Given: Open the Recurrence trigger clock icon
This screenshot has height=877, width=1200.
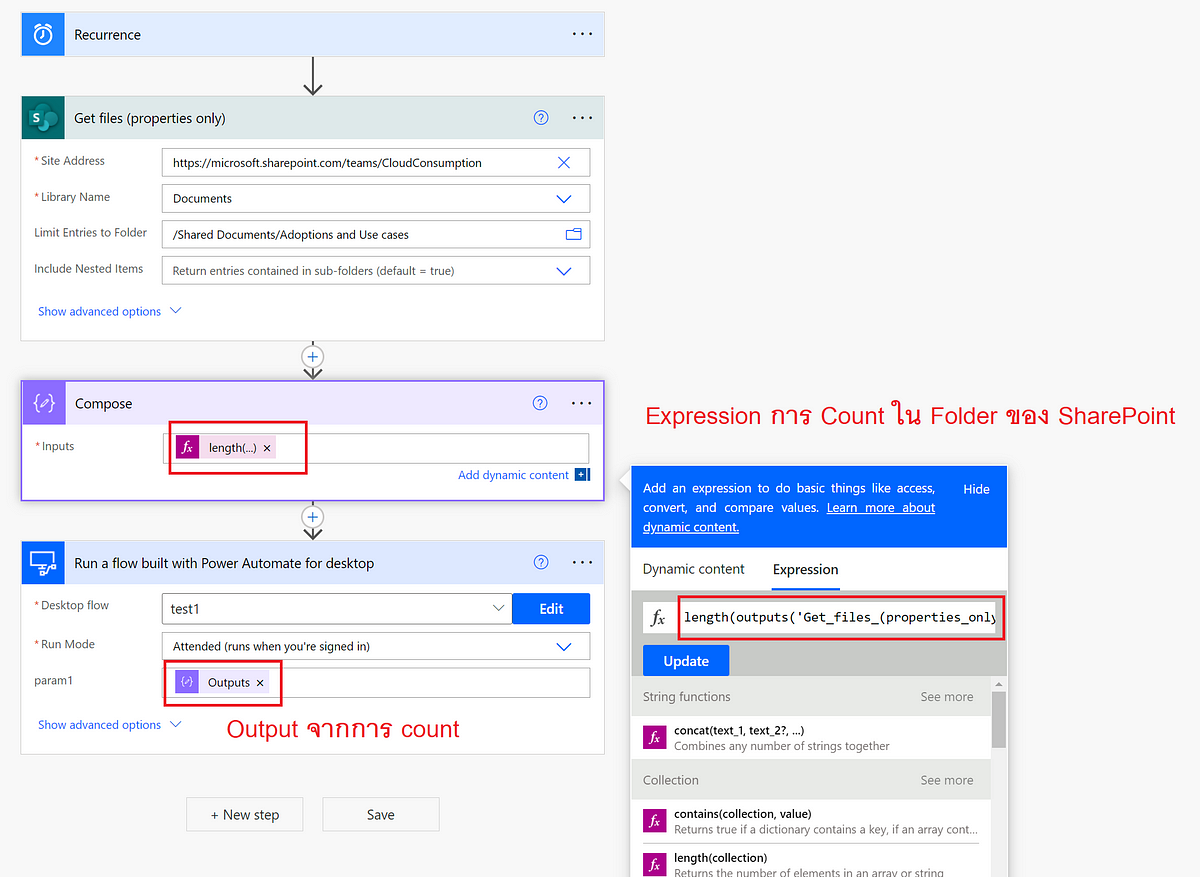Looking at the screenshot, I should 42,33.
